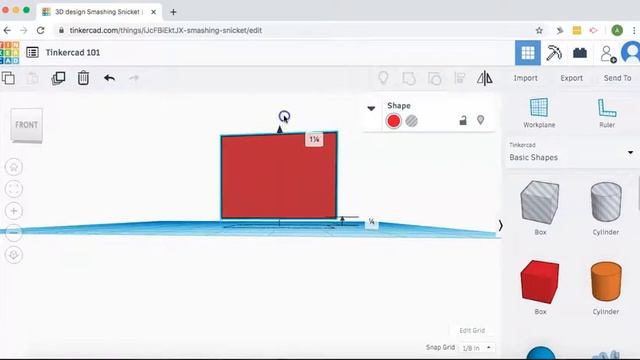Click the Group shapes icon
The width and height of the screenshot is (640, 360).
click(x=409, y=78)
